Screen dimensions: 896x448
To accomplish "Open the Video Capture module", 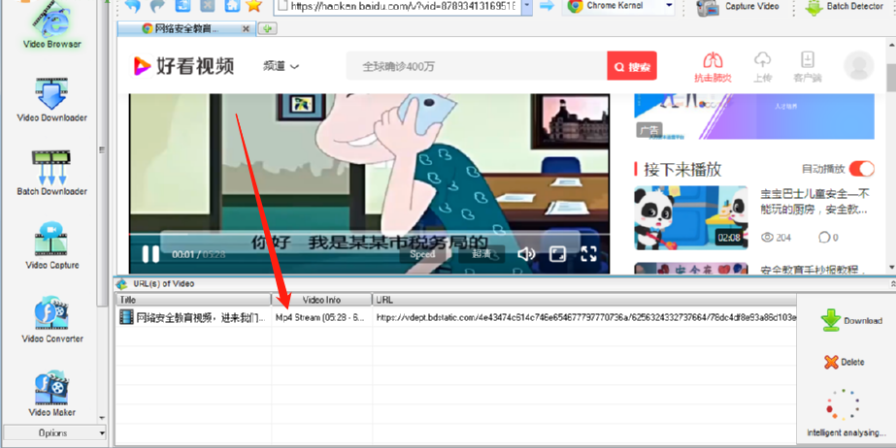I will click(x=51, y=246).
